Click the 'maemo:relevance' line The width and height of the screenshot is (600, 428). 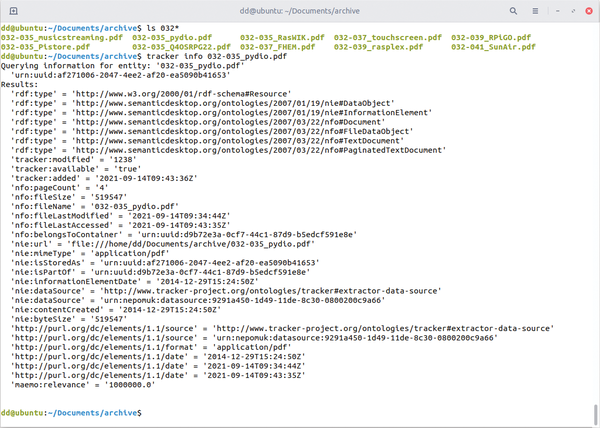pos(83,385)
